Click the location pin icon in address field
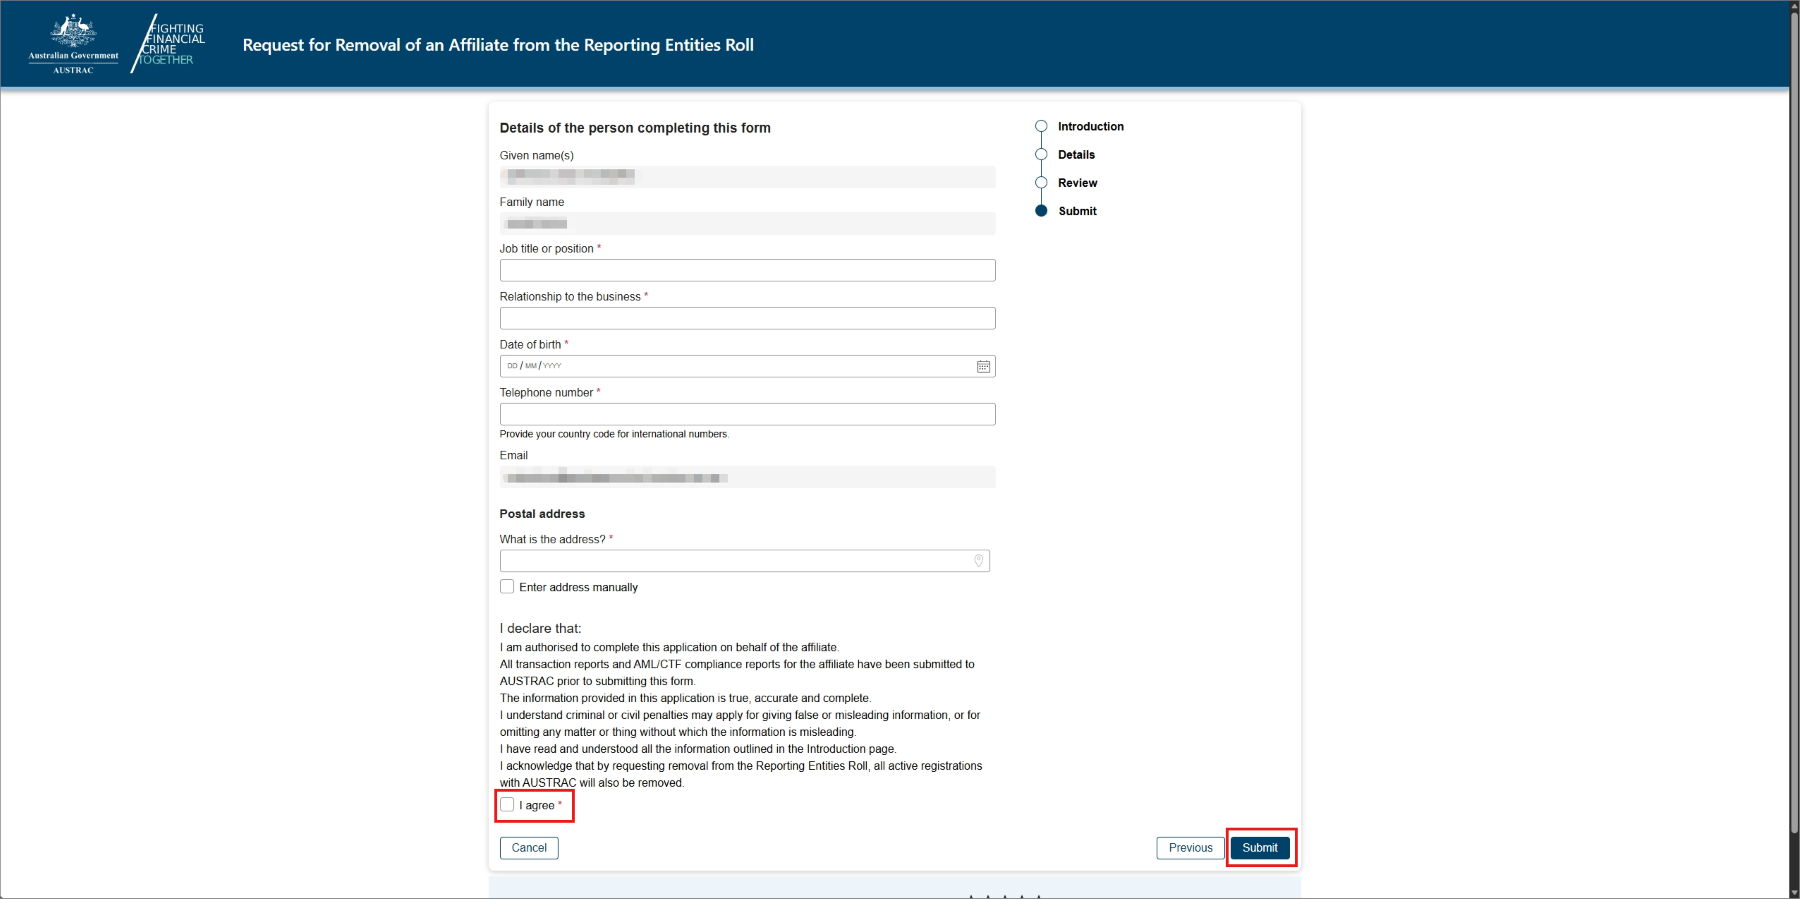 [x=978, y=561]
